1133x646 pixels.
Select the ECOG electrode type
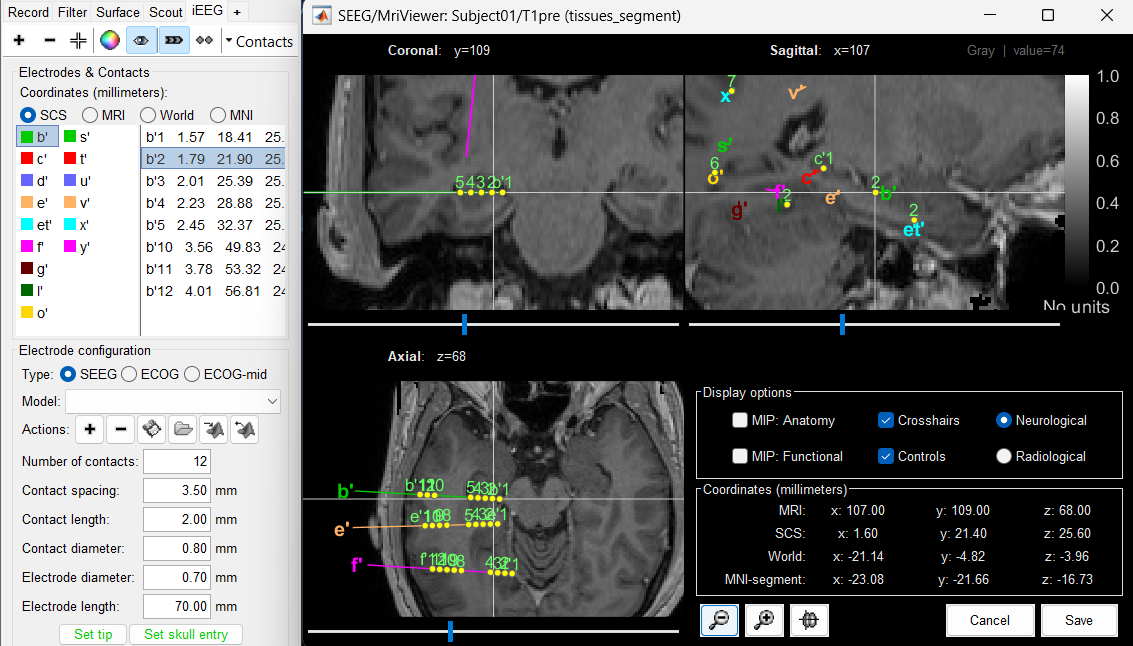point(129,375)
